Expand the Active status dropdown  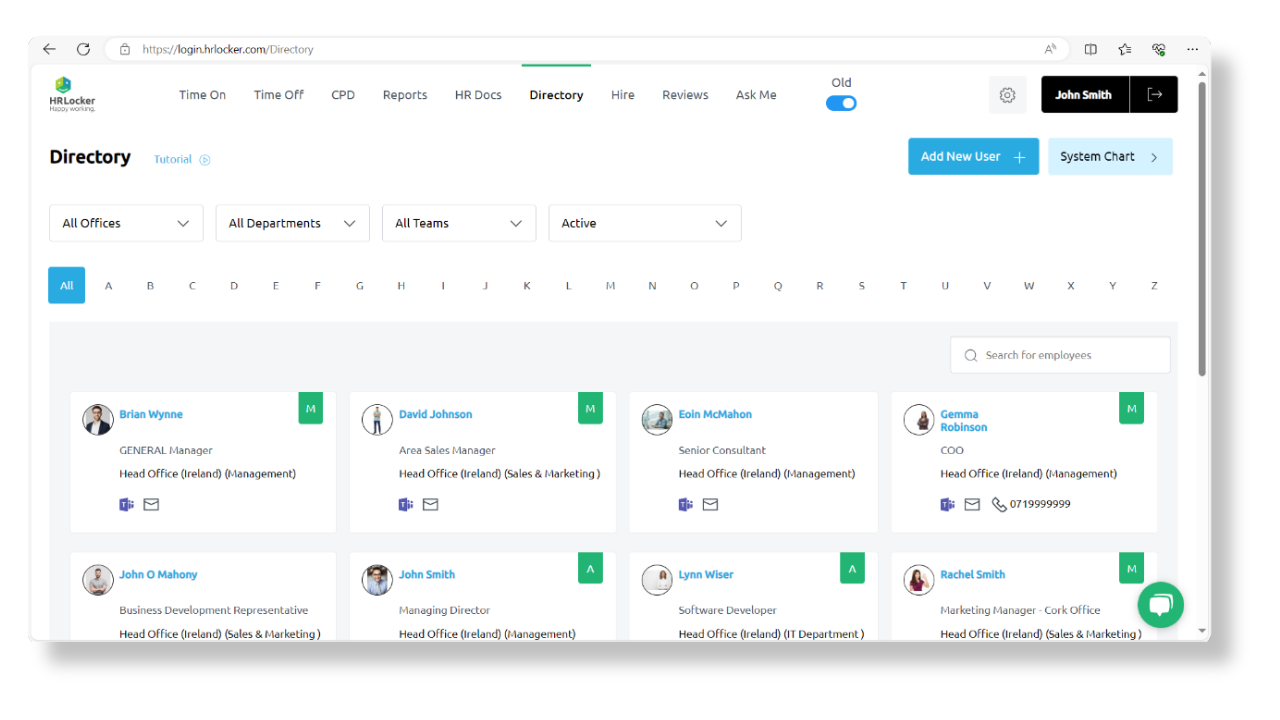[644, 223]
